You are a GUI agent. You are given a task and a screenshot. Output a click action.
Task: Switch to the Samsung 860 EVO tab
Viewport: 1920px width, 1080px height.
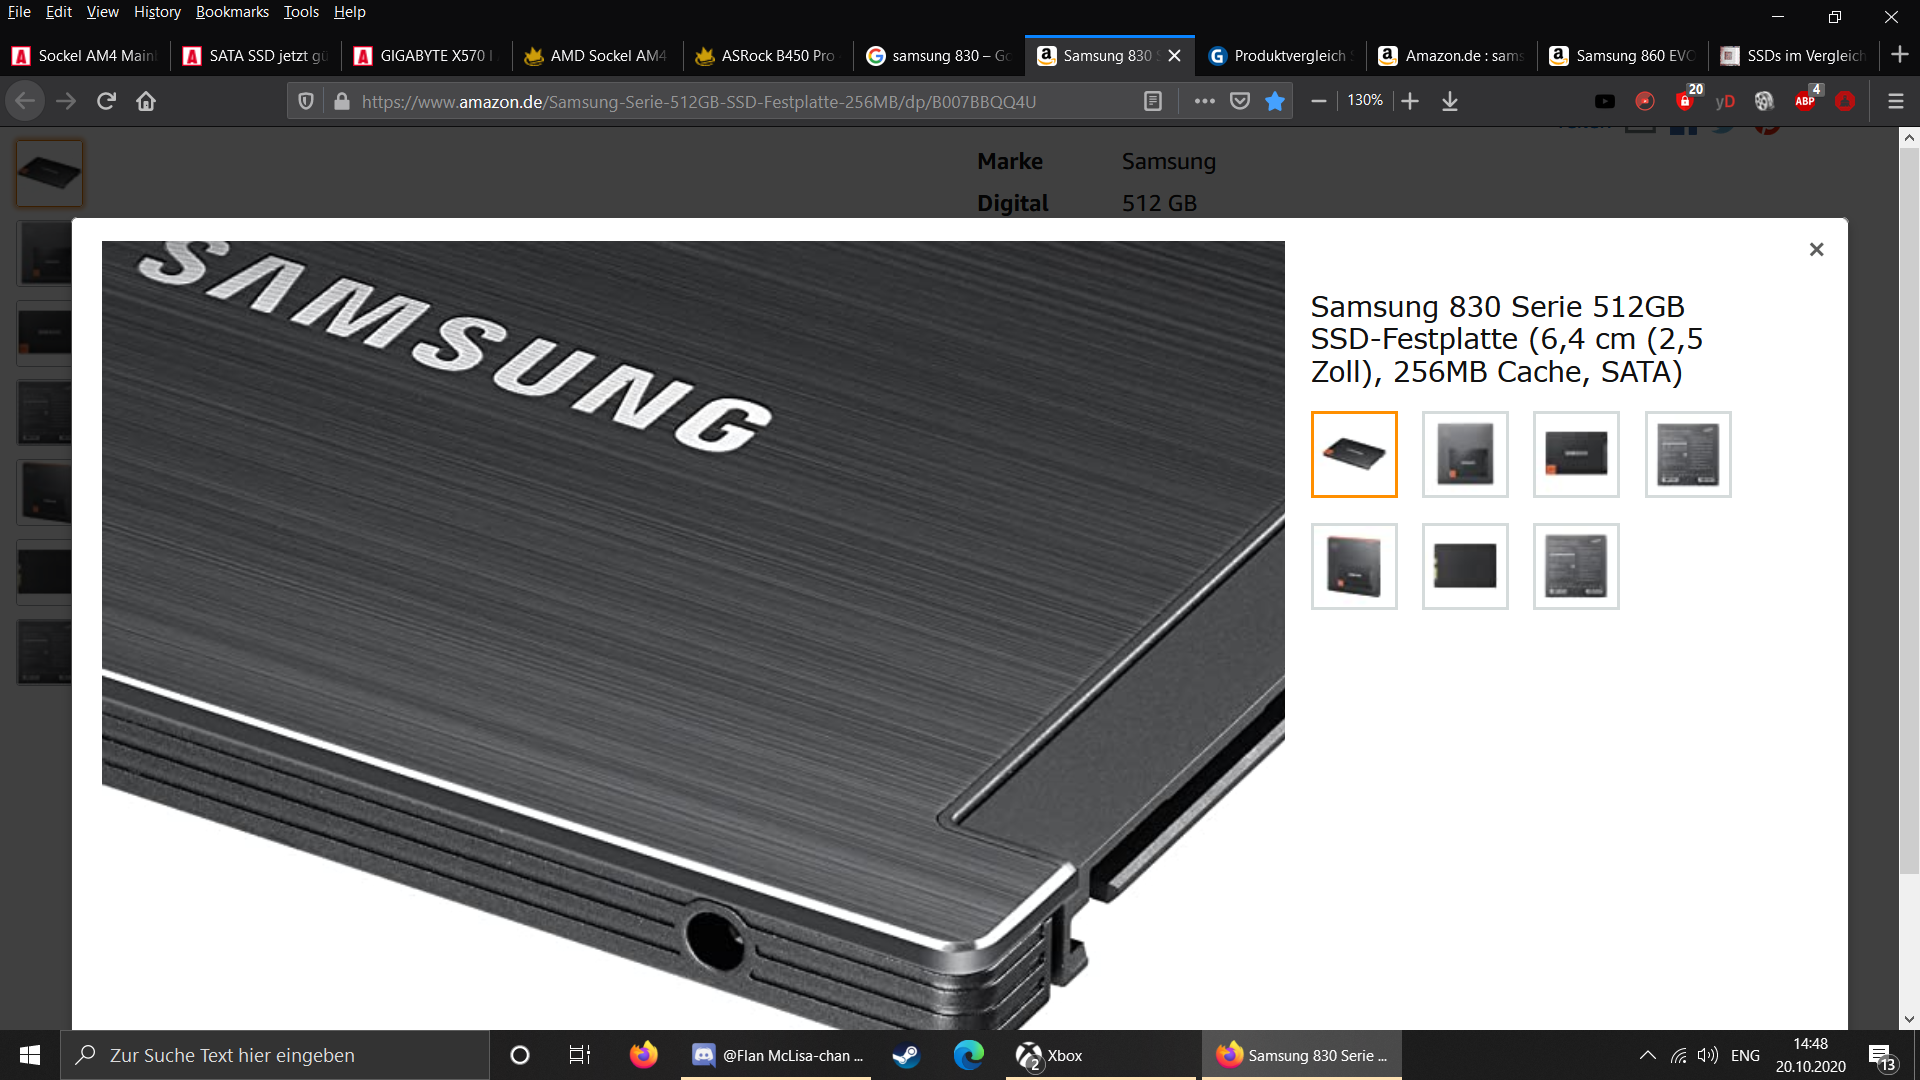[1621, 56]
